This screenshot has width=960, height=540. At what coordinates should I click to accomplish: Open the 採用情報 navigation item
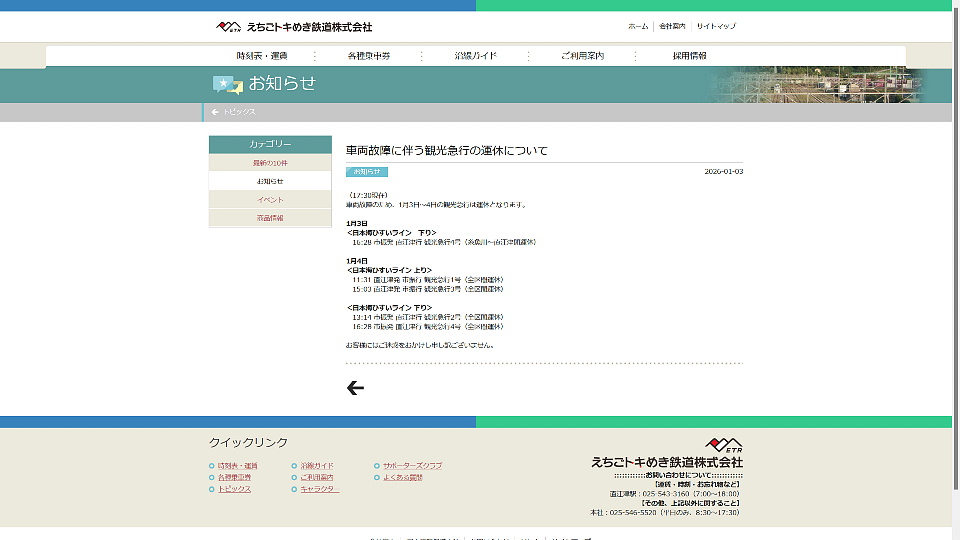[x=689, y=56]
